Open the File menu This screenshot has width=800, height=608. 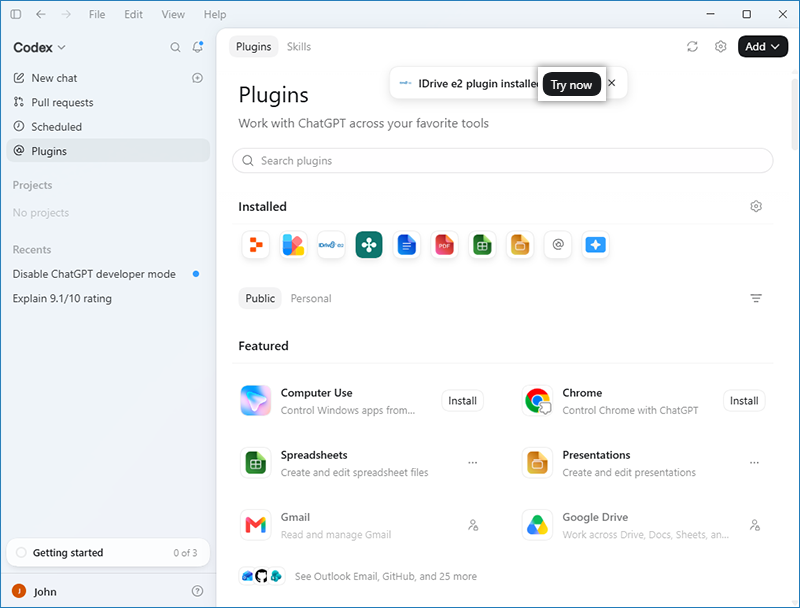(x=97, y=14)
